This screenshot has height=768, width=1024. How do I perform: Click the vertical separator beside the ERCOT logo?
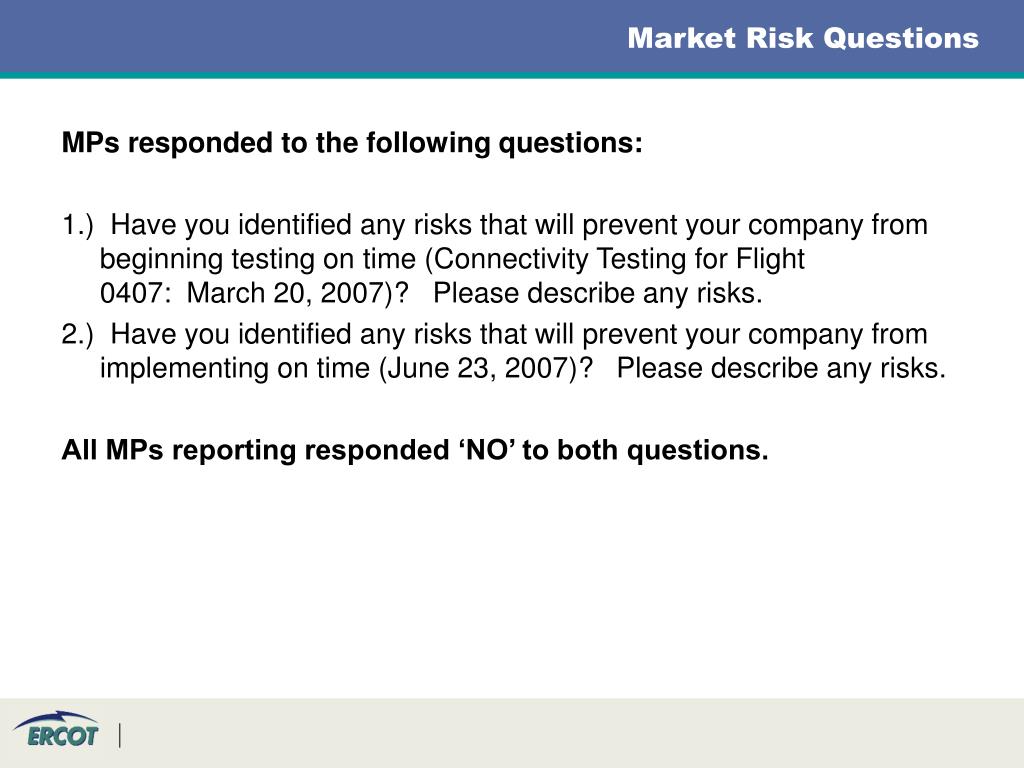click(120, 735)
